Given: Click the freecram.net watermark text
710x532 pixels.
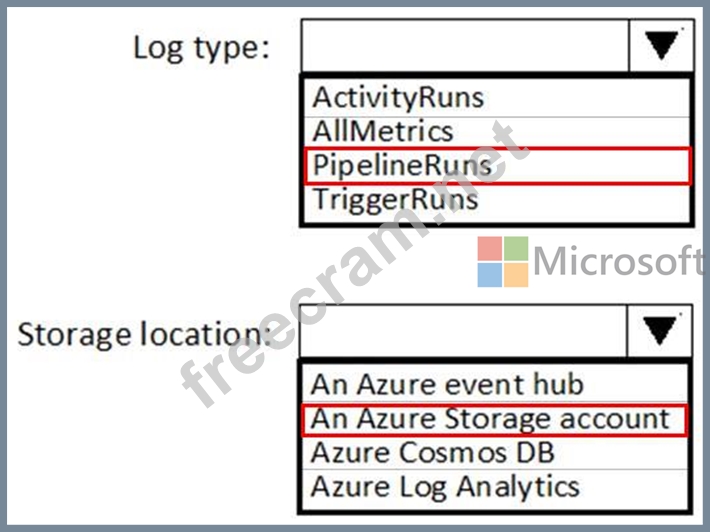Looking at the screenshot, I should 355,264.
